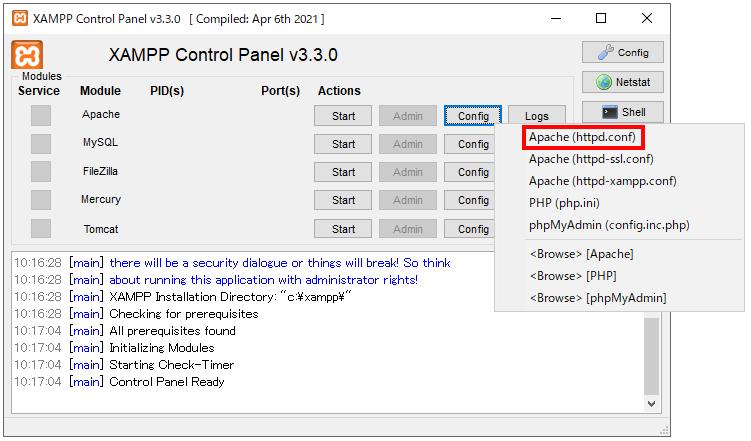Select Apache (httpd-ssl.conf) menu entry
Screen dimensions: 751x441
click(x=591, y=159)
